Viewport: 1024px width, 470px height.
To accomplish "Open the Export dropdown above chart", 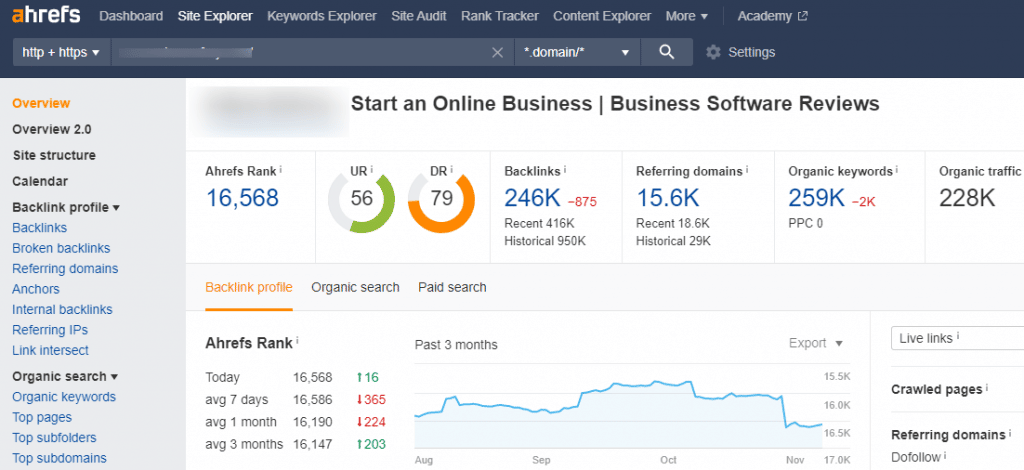I will [816, 343].
